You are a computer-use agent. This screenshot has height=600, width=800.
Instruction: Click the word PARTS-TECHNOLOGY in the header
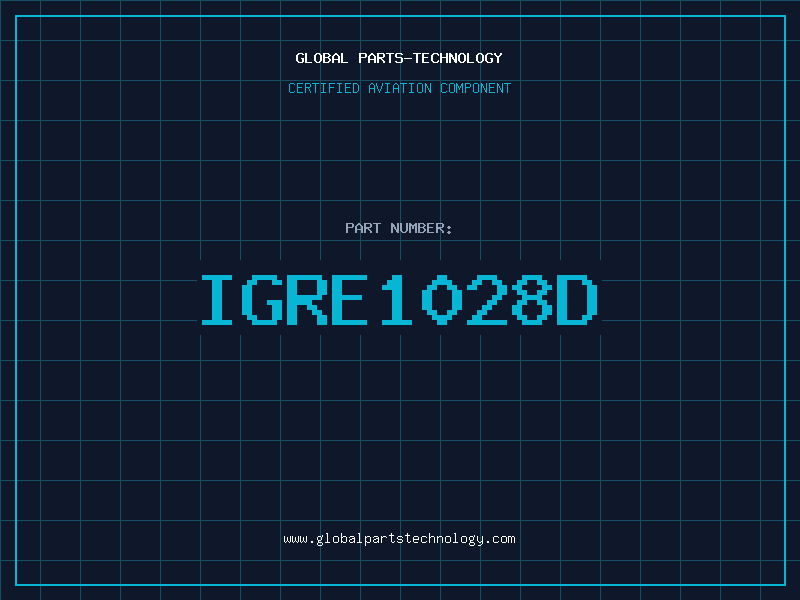pos(430,58)
